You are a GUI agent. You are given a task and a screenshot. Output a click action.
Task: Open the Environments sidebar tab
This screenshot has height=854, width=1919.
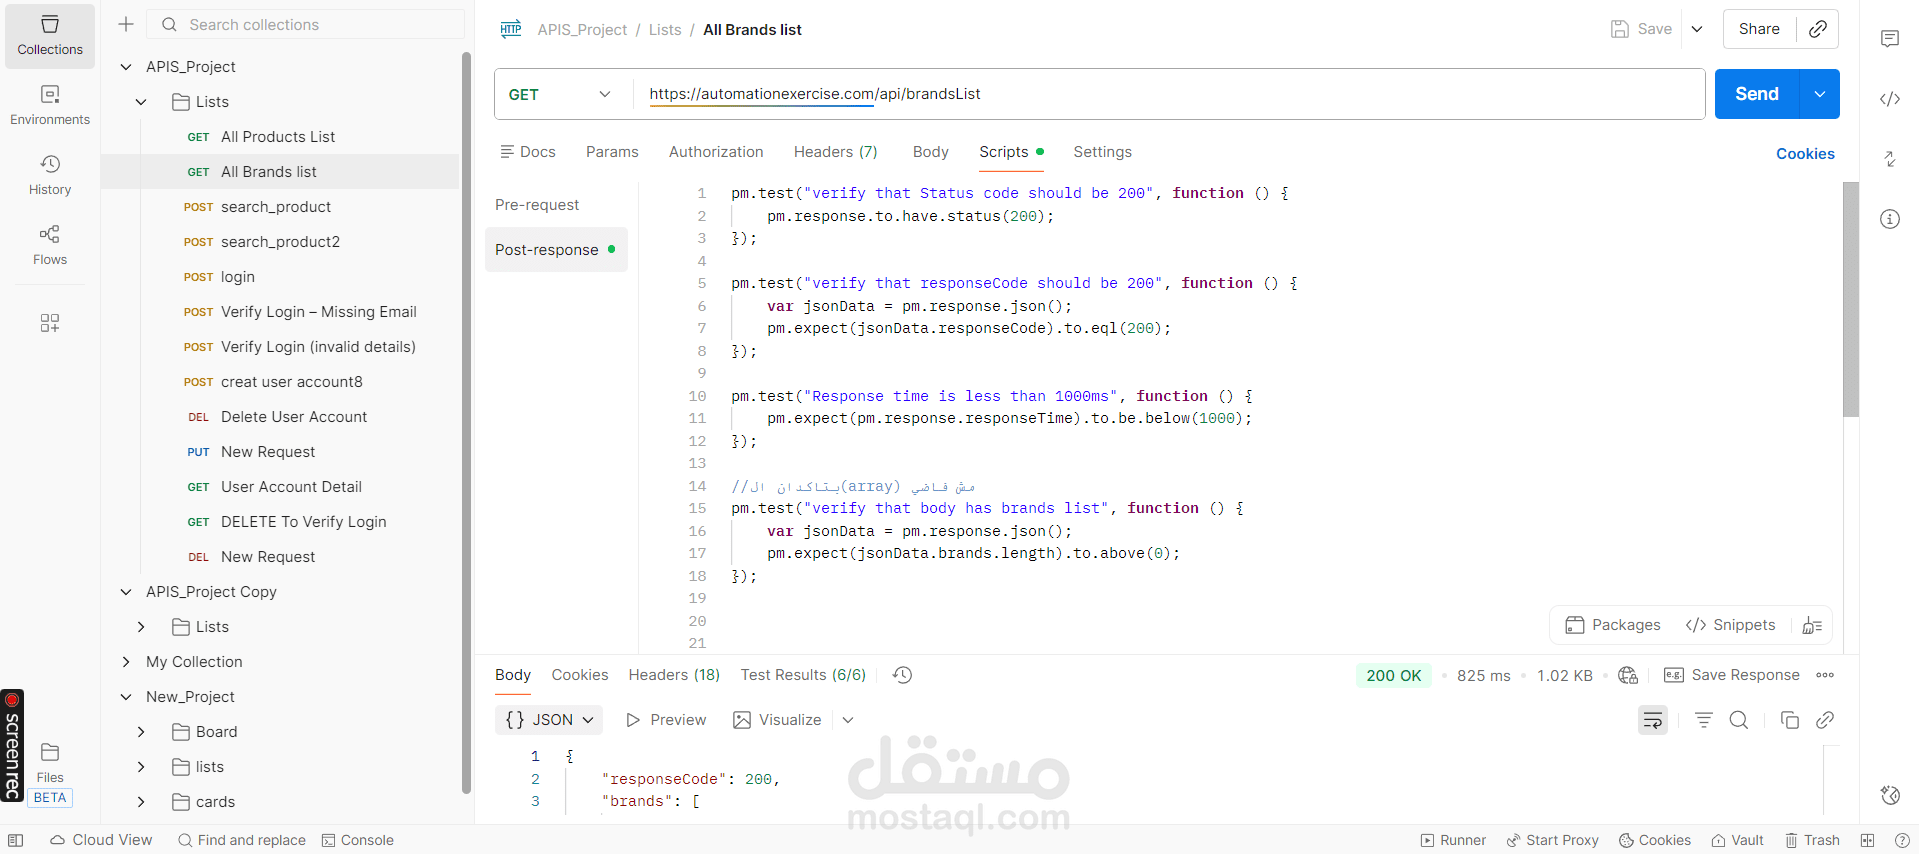[x=50, y=105]
